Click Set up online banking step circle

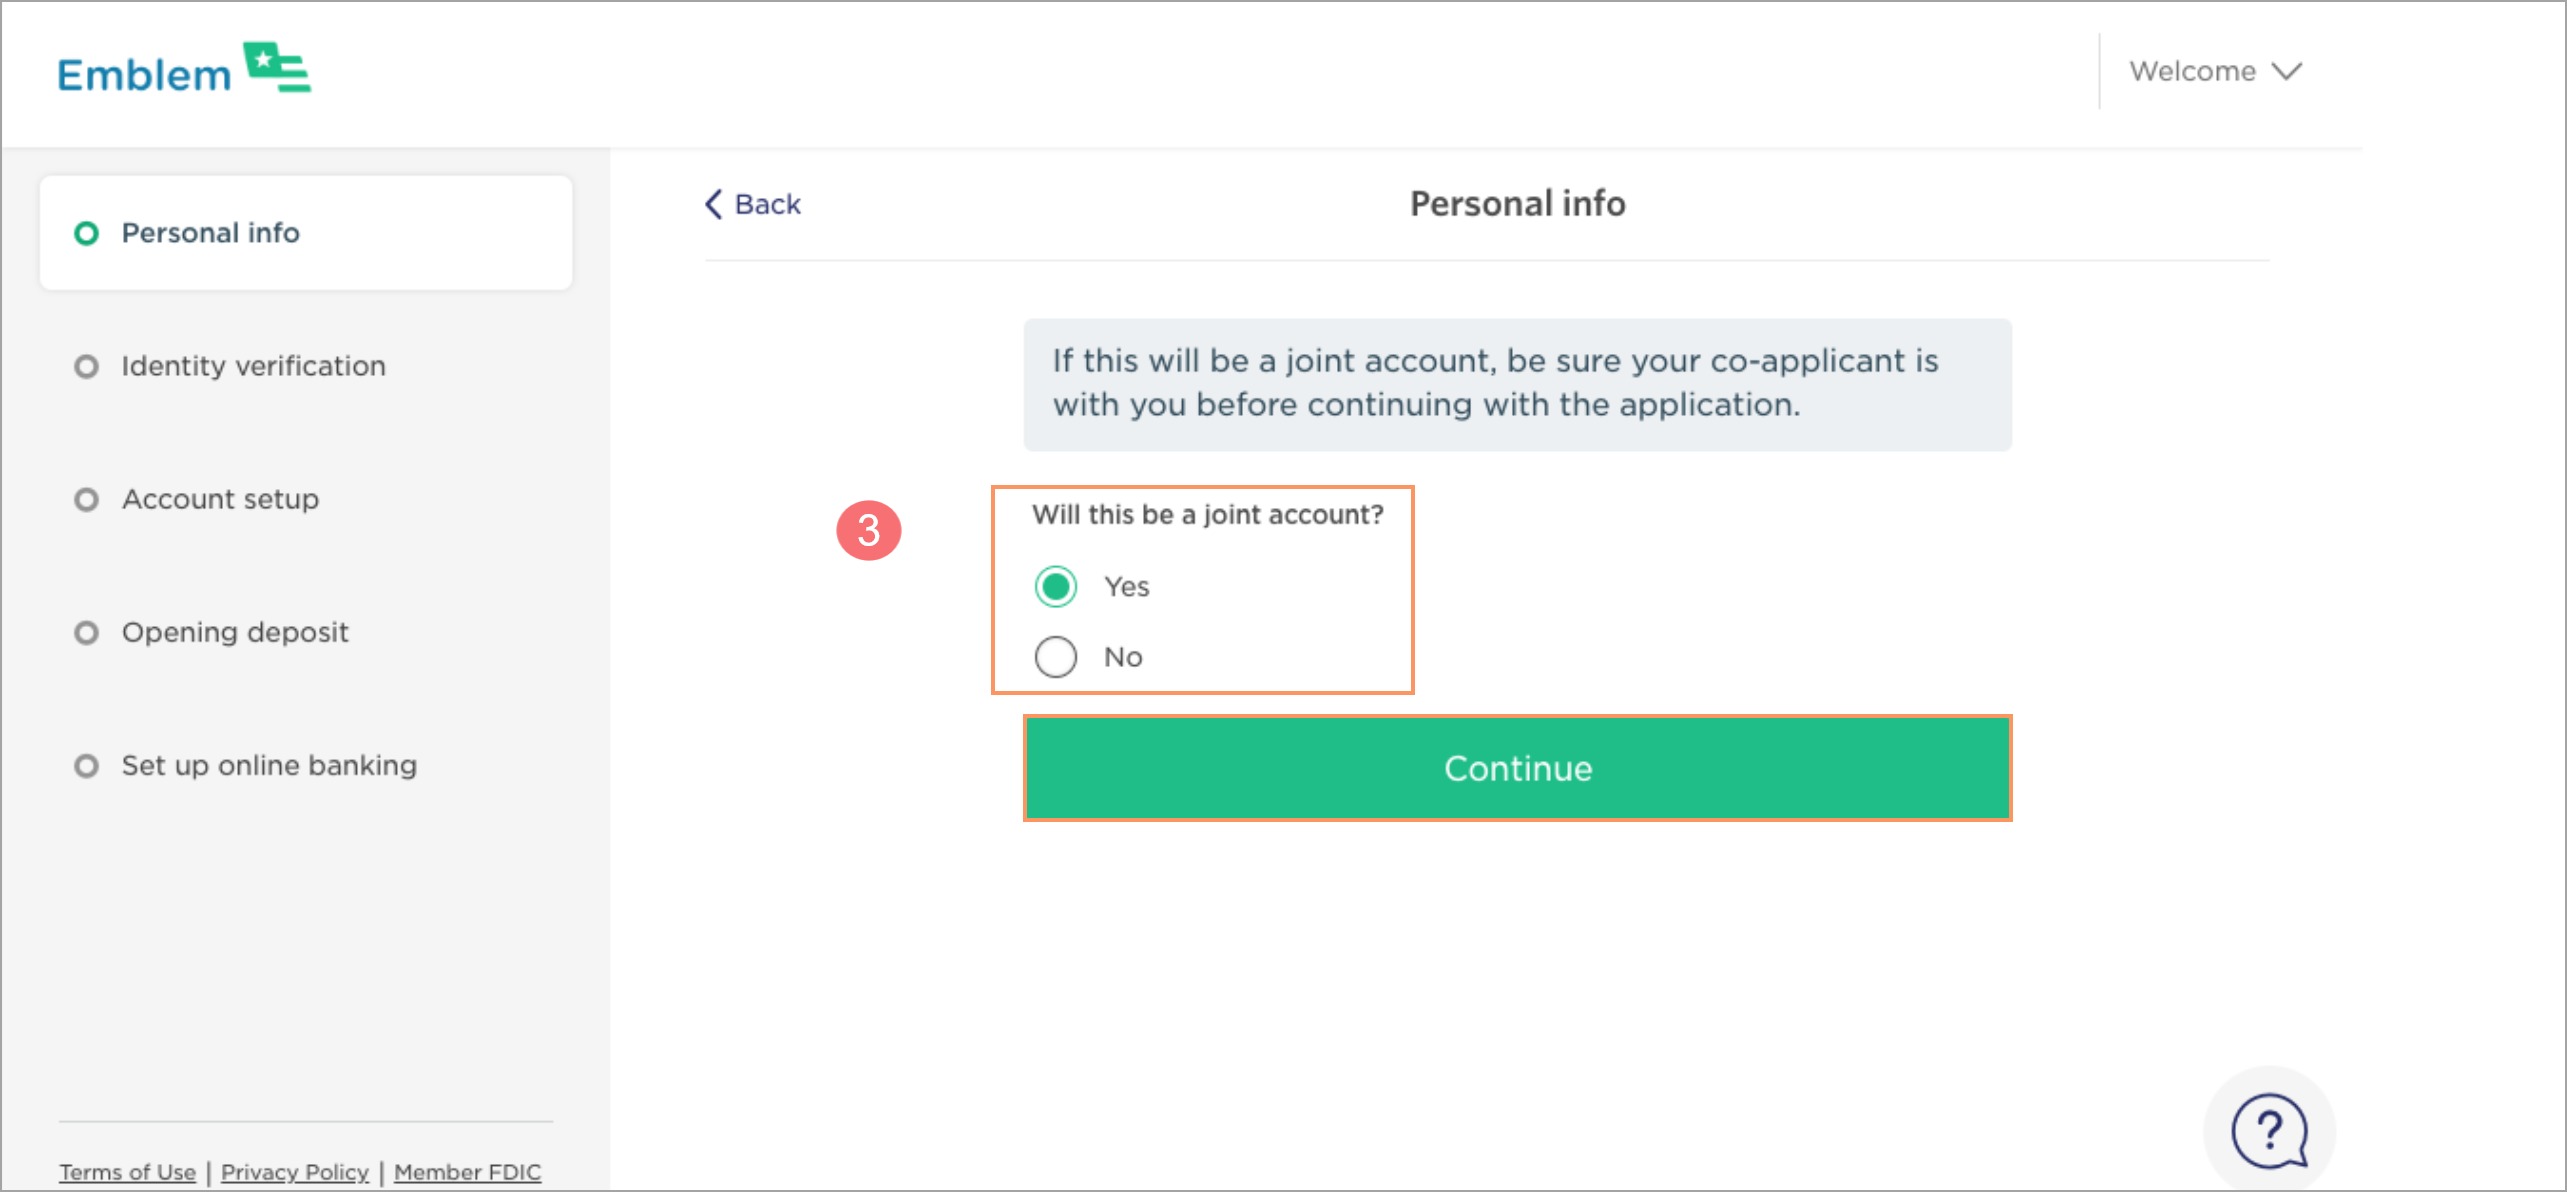87,766
